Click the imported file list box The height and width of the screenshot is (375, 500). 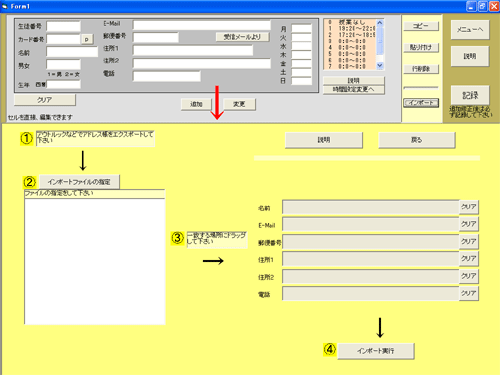point(95,261)
